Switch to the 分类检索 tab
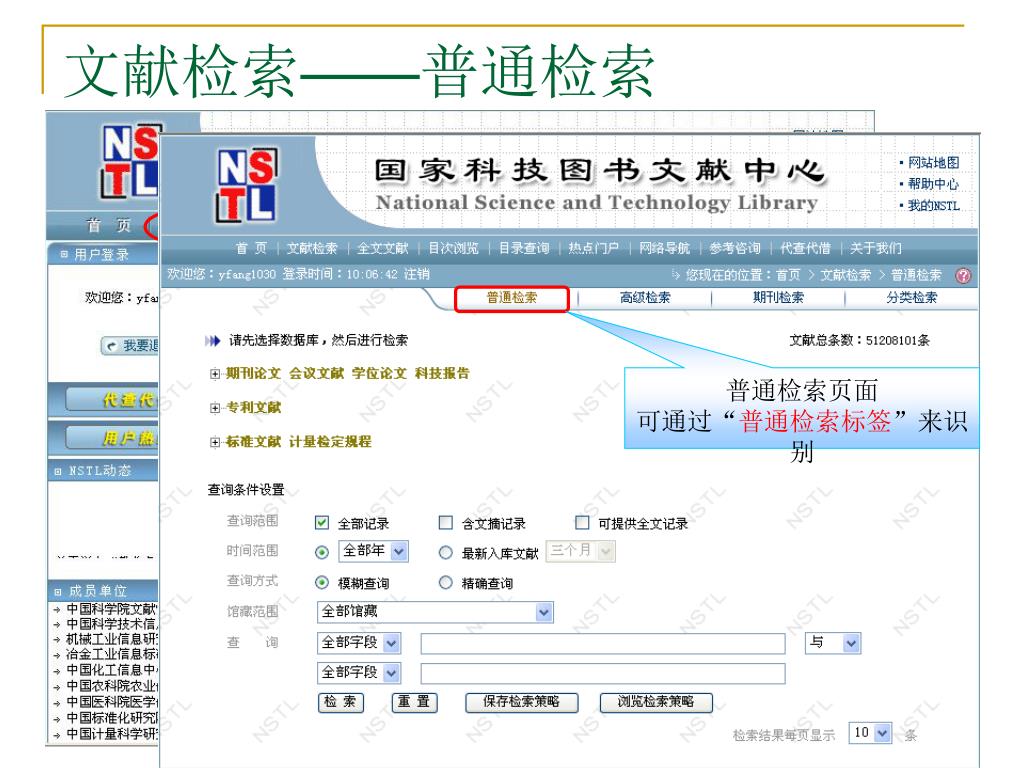Screen dimensions: 1024x768 (x=911, y=298)
